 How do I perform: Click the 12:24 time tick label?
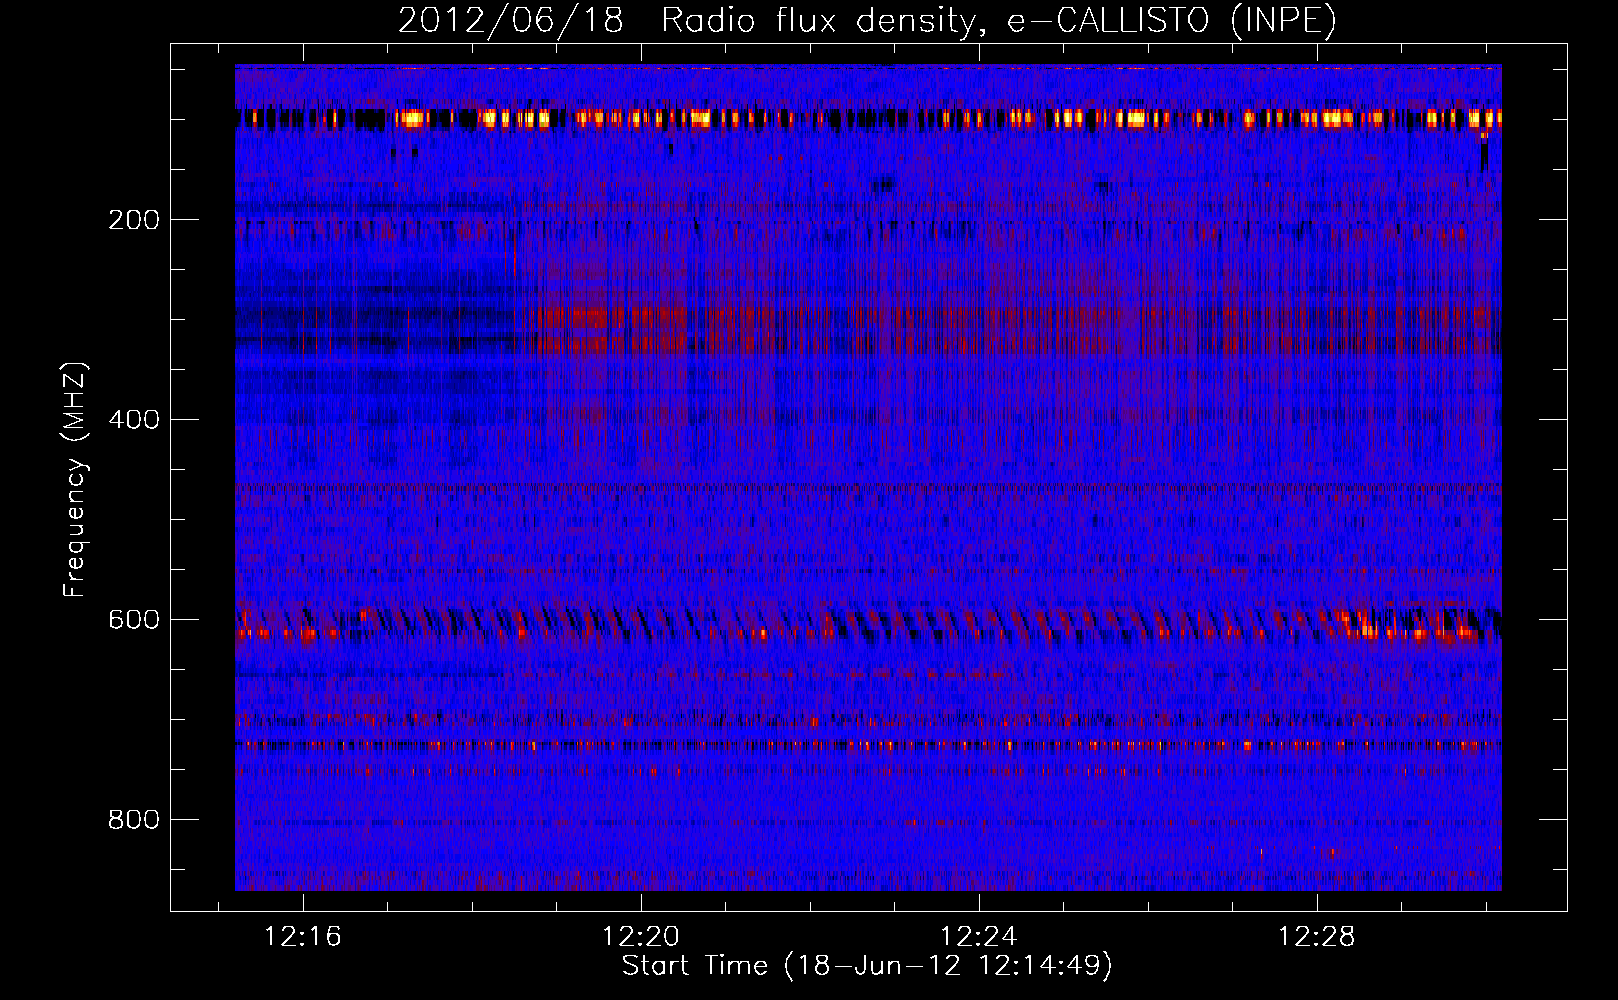click(978, 936)
